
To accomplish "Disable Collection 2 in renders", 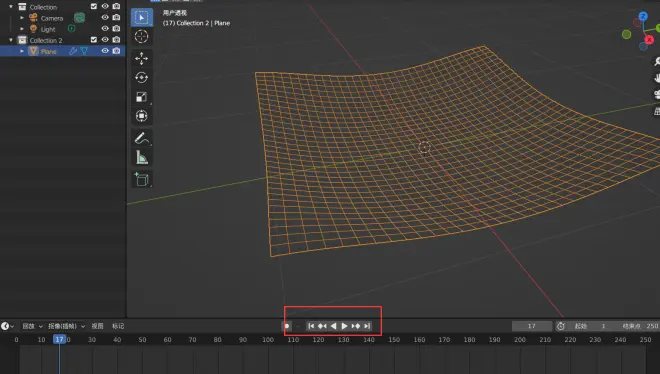I will click(116, 40).
